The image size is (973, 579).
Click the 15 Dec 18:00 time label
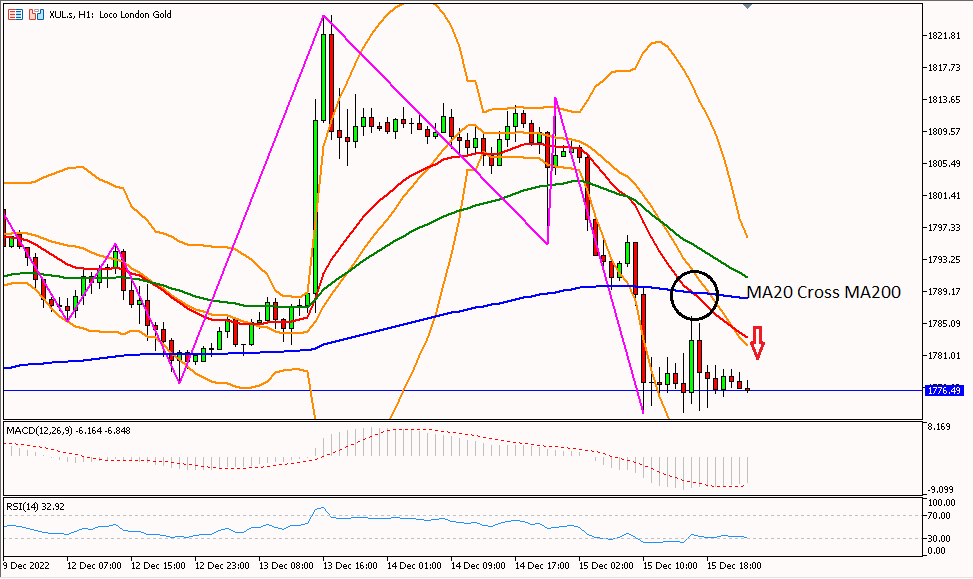734,566
